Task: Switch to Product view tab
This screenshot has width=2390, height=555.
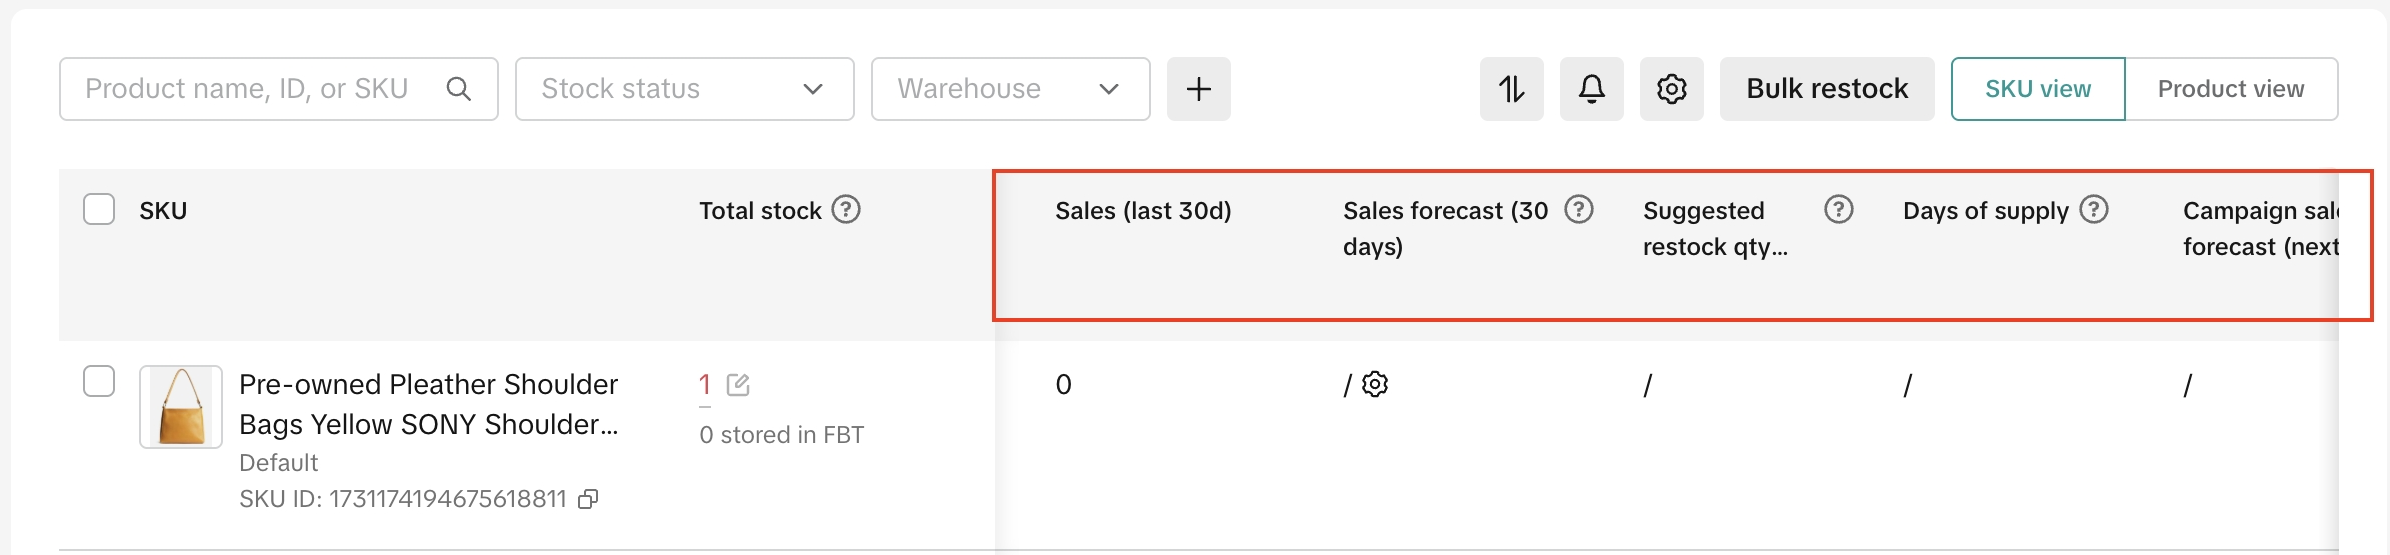Action: pyautogui.click(x=2230, y=89)
